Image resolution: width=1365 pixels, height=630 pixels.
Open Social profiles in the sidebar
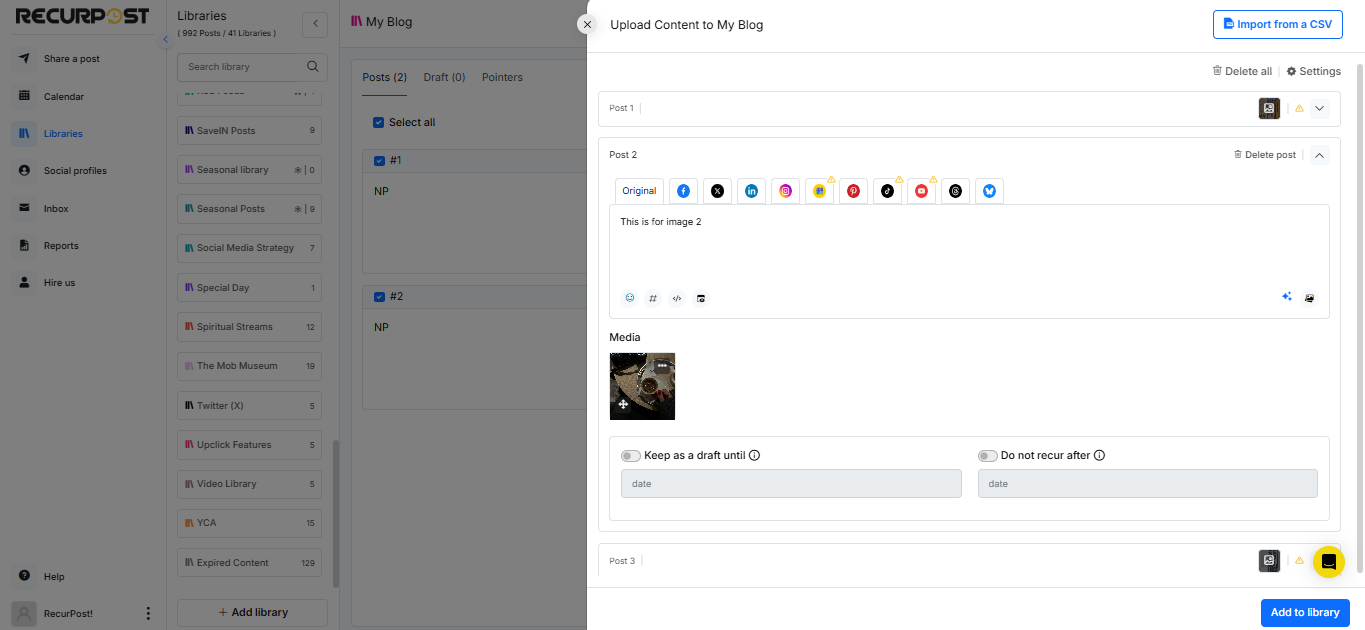(x=75, y=171)
